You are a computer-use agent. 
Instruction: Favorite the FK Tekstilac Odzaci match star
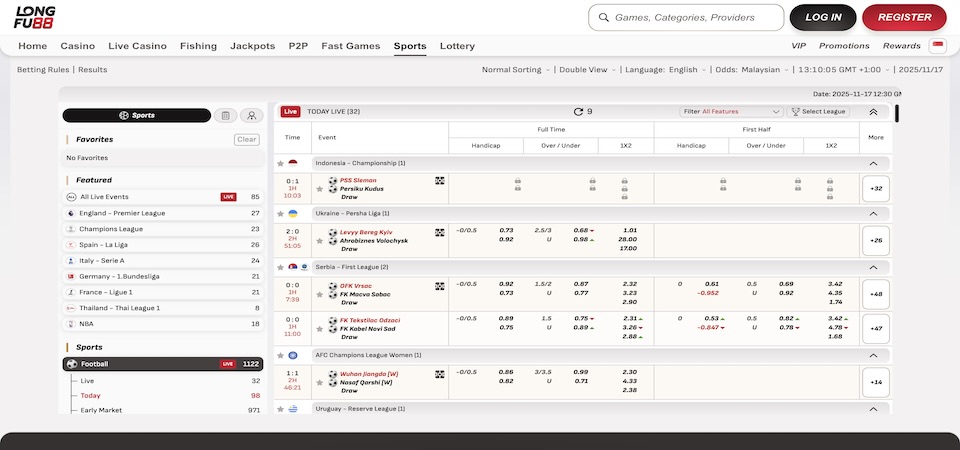click(319, 329)
